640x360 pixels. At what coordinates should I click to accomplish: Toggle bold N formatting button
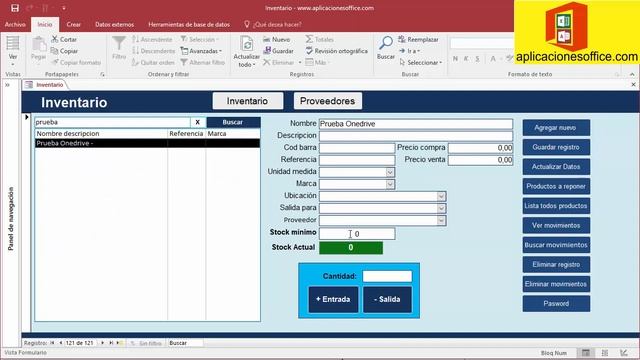(x=456, y=59)
